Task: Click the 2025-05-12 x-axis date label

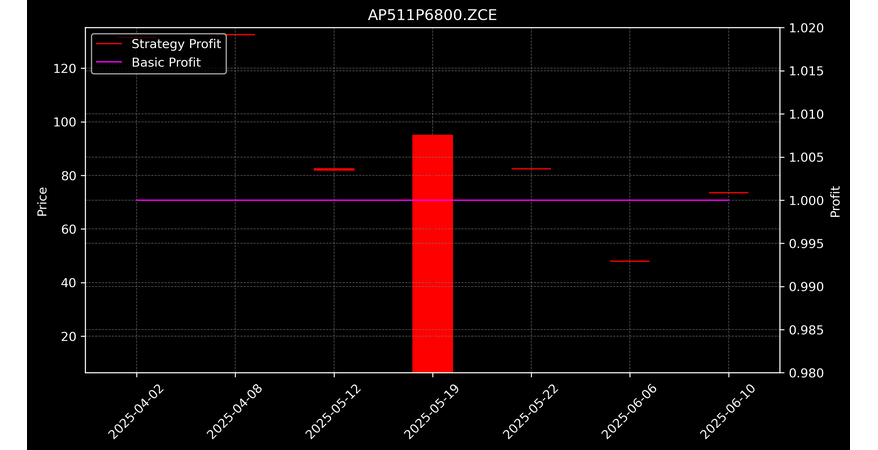Action: click(334, 412)
